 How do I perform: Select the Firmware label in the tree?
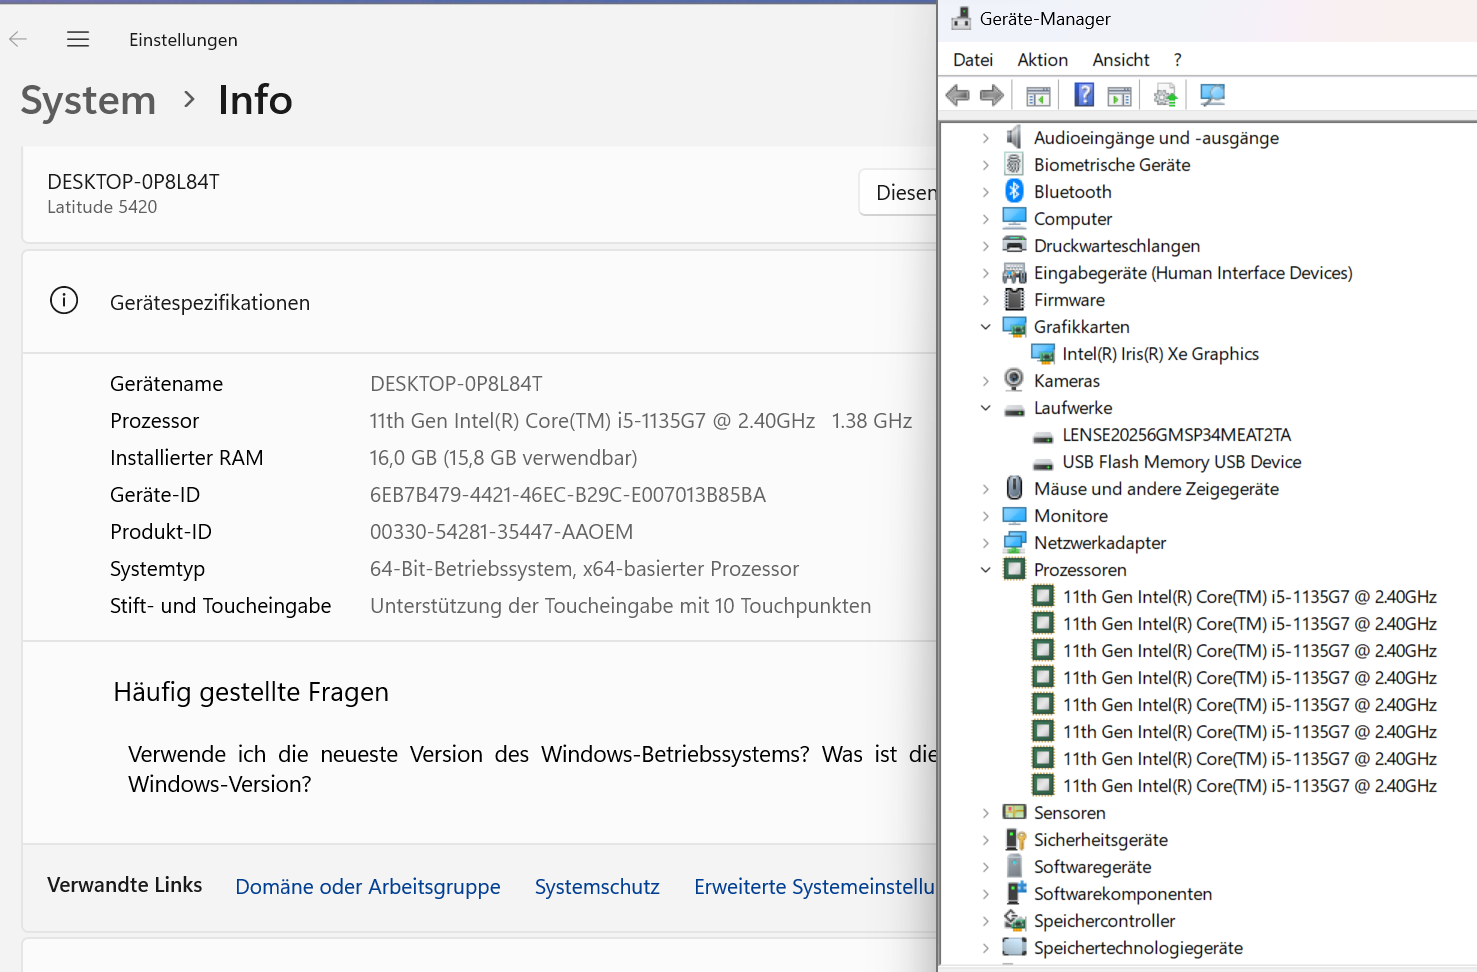[x=1069, y=300]
